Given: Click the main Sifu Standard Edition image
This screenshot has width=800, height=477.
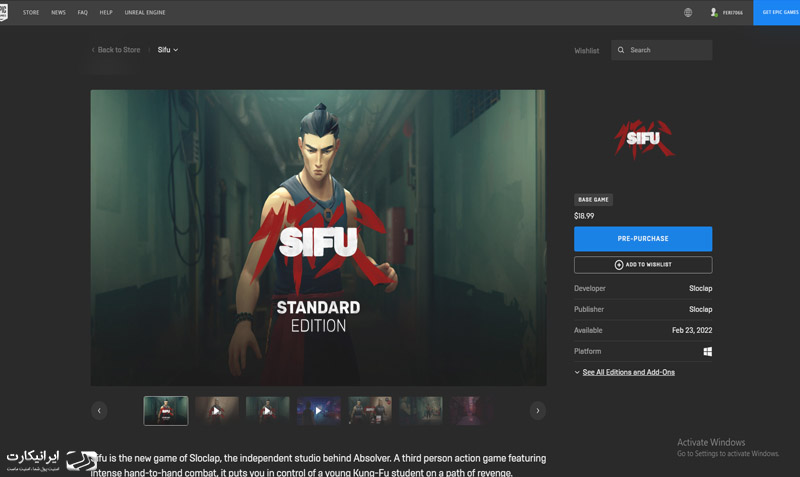Looking at the screenshot, I should 318,238.
